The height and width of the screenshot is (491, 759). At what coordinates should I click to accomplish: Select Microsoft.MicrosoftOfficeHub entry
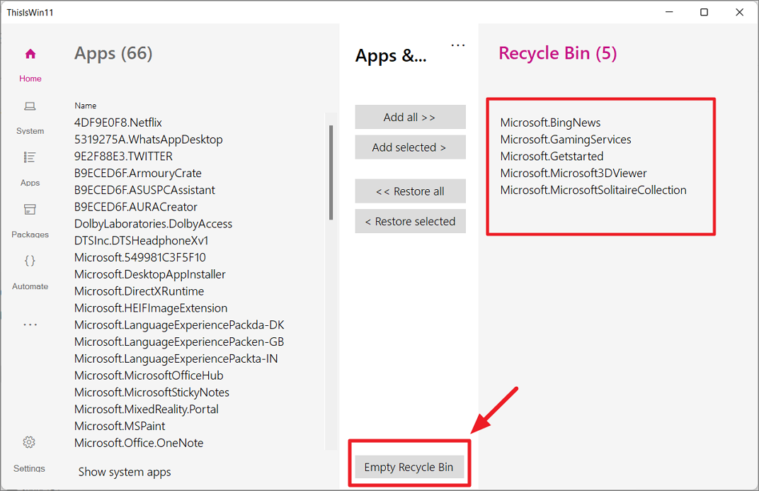[x=149, y=376]
